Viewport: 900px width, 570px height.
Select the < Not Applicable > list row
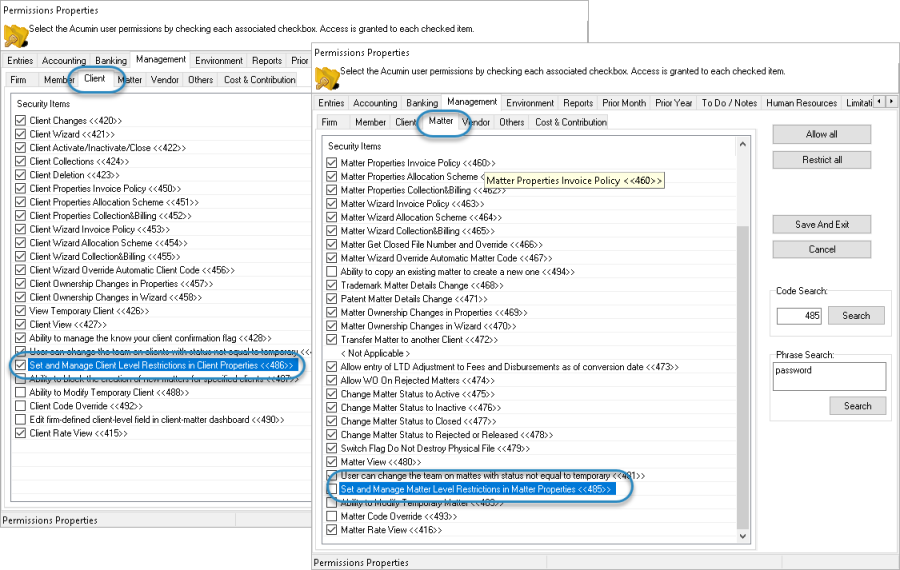(375, 354)
